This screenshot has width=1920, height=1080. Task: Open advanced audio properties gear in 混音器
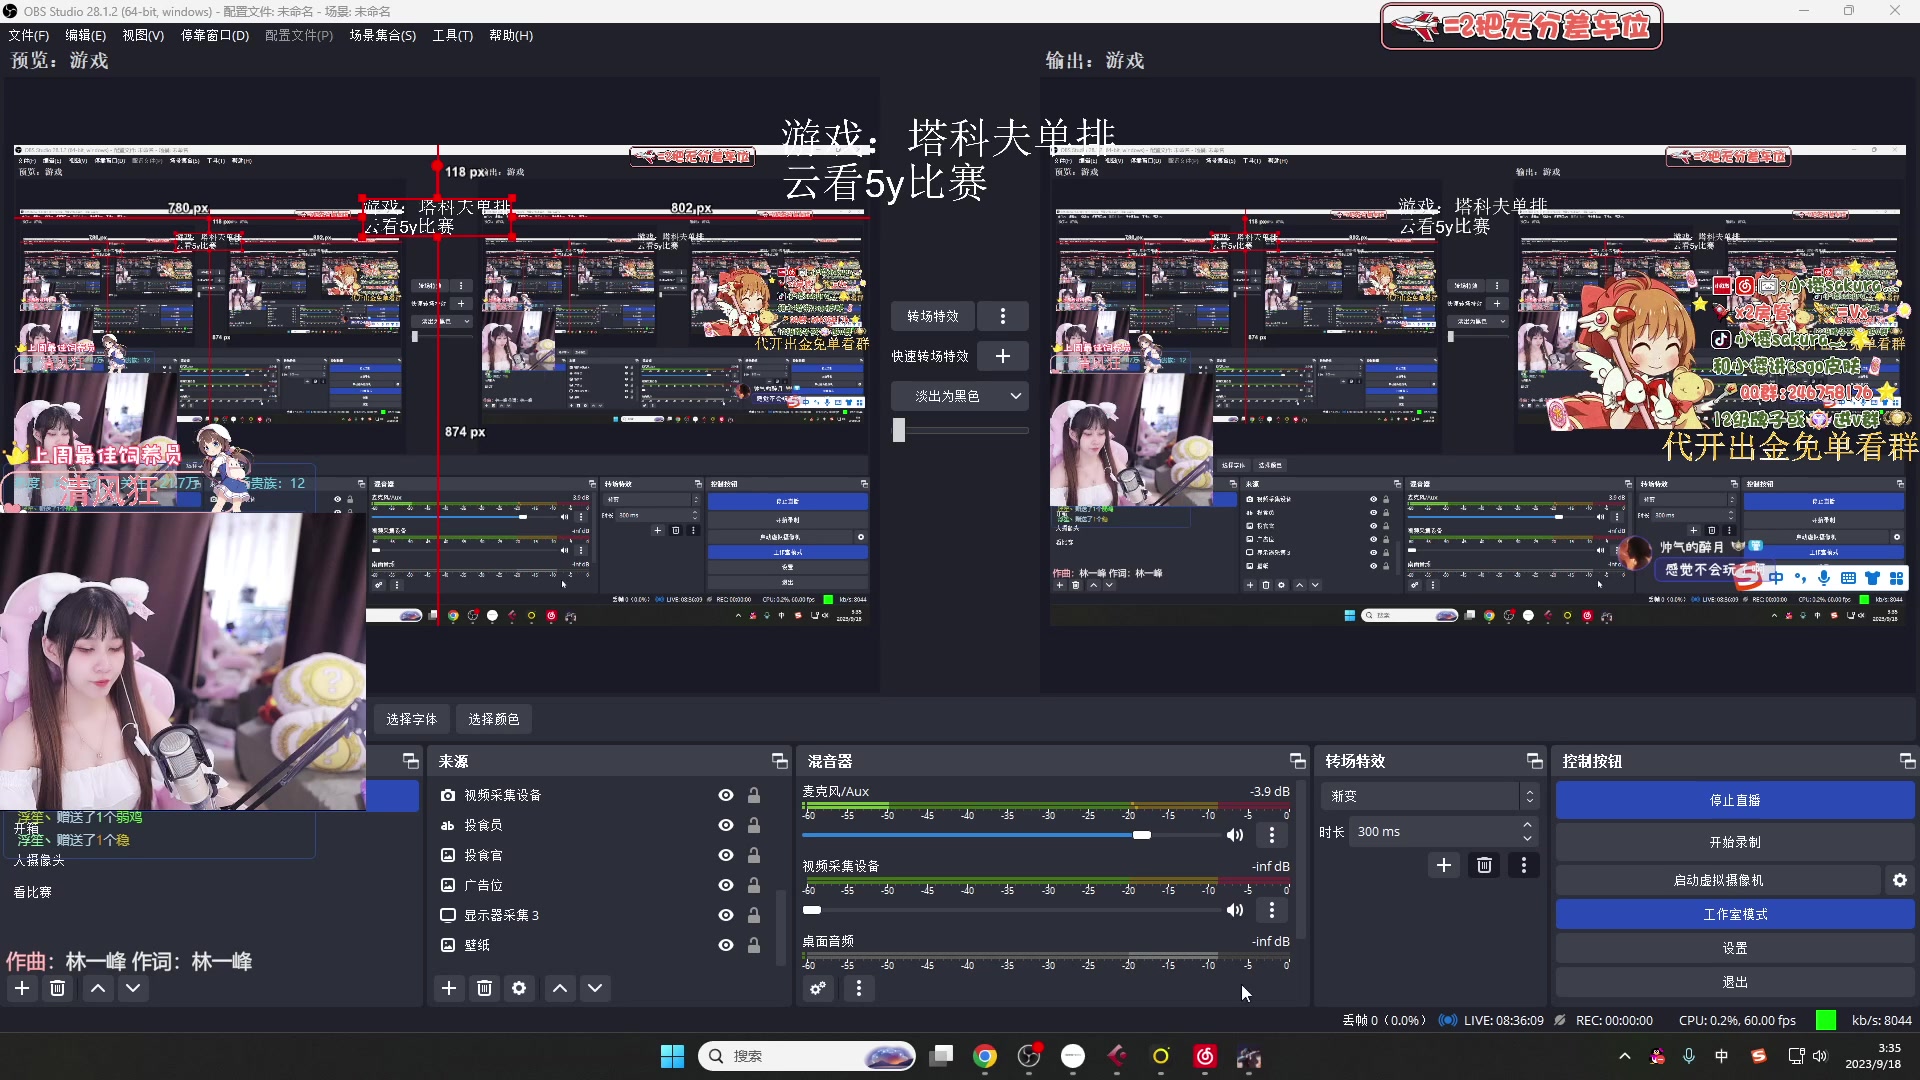tap(817, 988)
